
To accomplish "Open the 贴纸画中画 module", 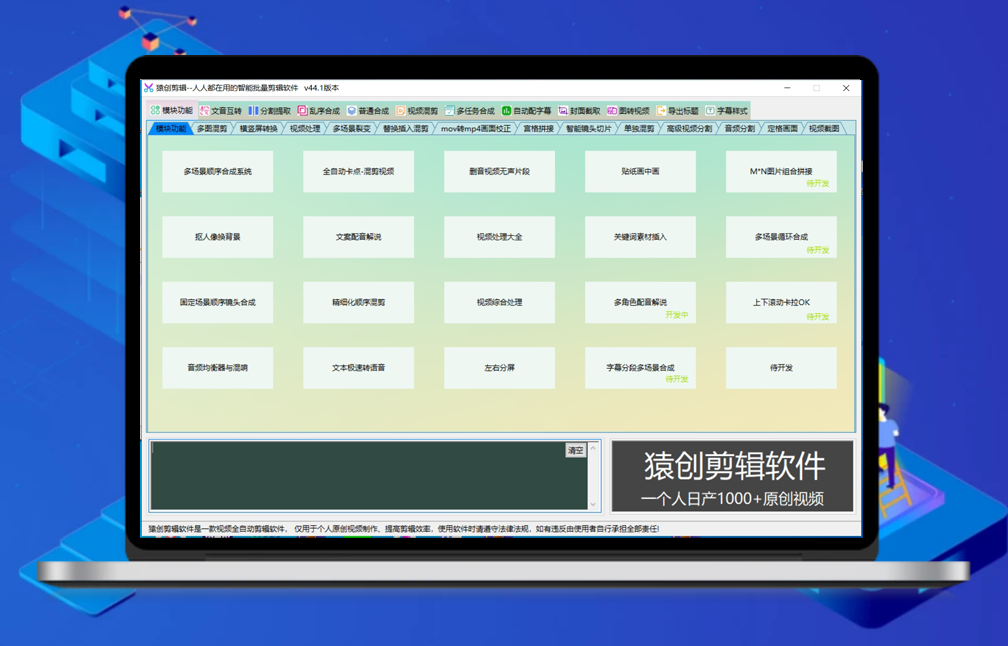I will click(x=640, y=172).
